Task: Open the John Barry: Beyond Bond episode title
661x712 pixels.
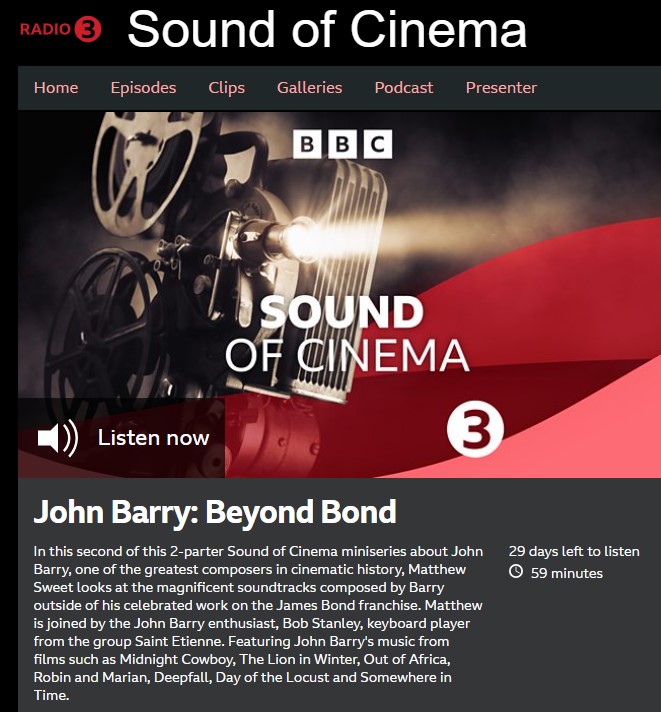Action: [215, 512]
